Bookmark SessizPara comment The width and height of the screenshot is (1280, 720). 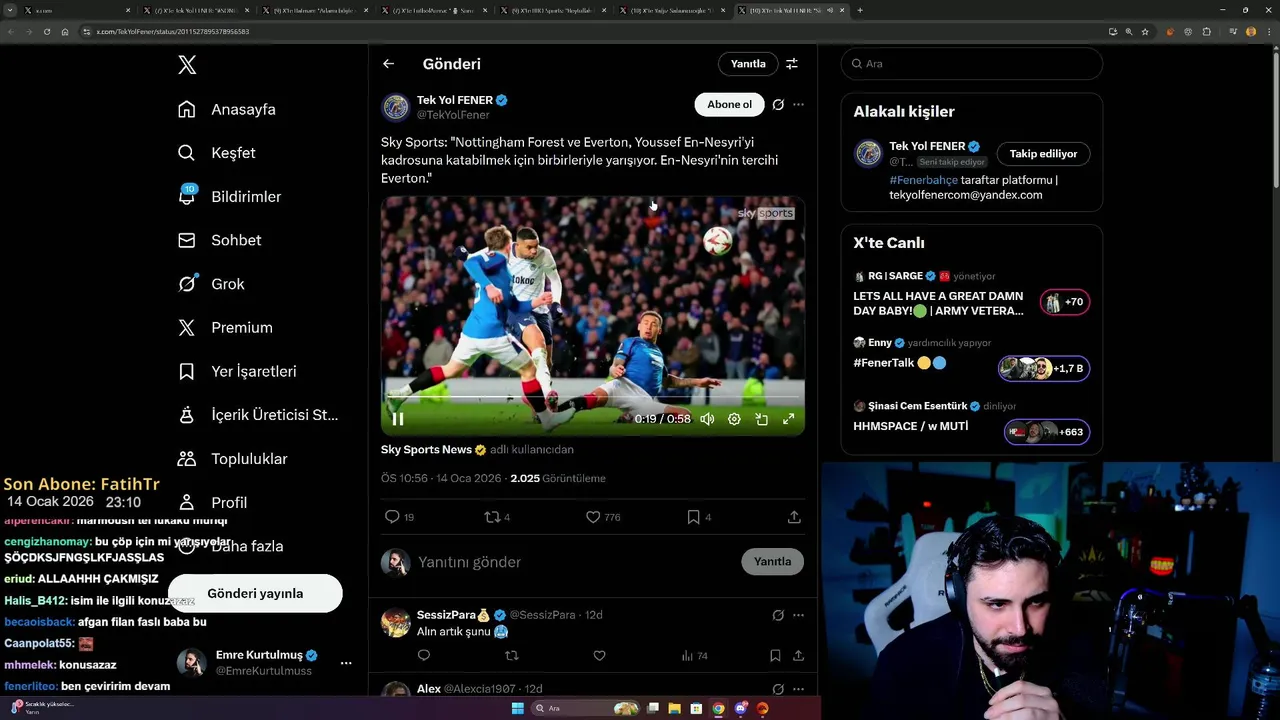[775, 656]
